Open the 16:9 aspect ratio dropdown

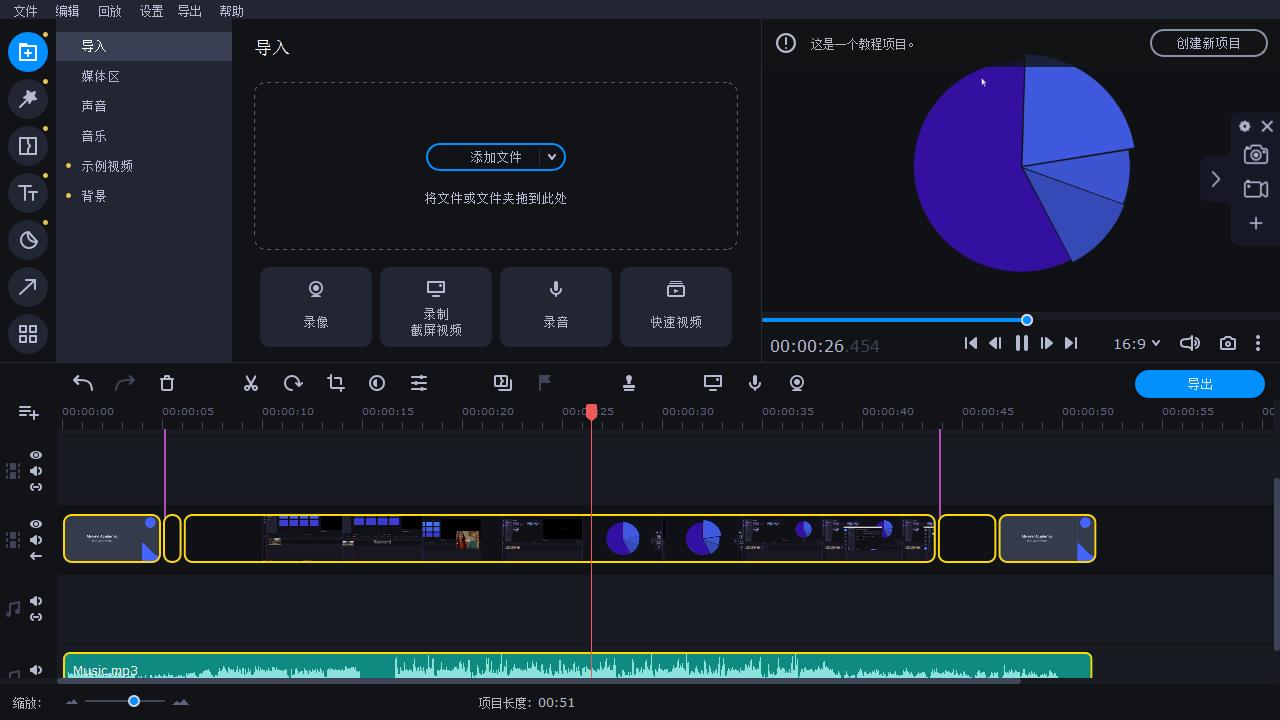click(1137, 343)
